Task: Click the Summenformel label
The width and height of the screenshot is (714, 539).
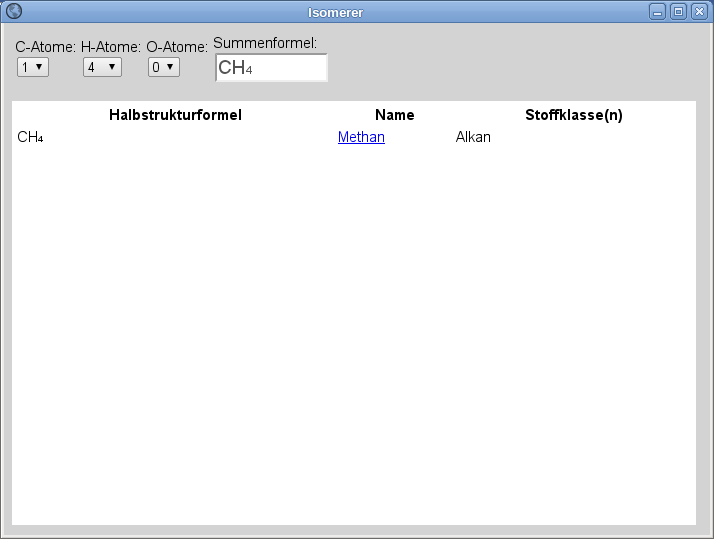Action: tap(265, 43)
